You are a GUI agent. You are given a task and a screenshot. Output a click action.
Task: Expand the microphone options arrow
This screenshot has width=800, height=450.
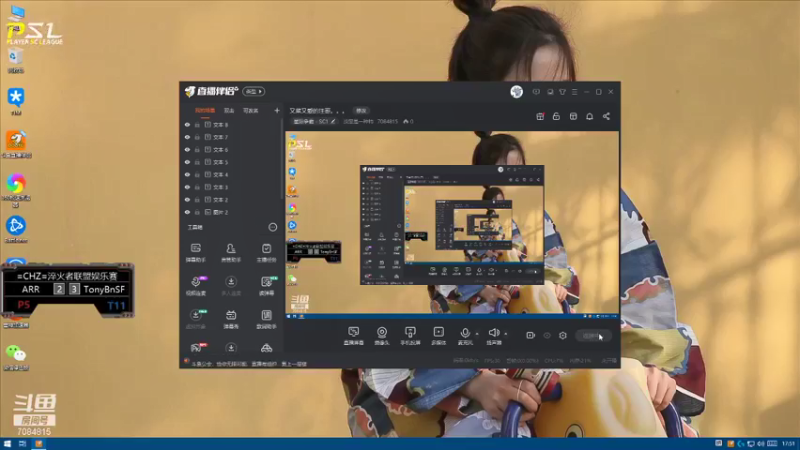click(x=477, y=334)
